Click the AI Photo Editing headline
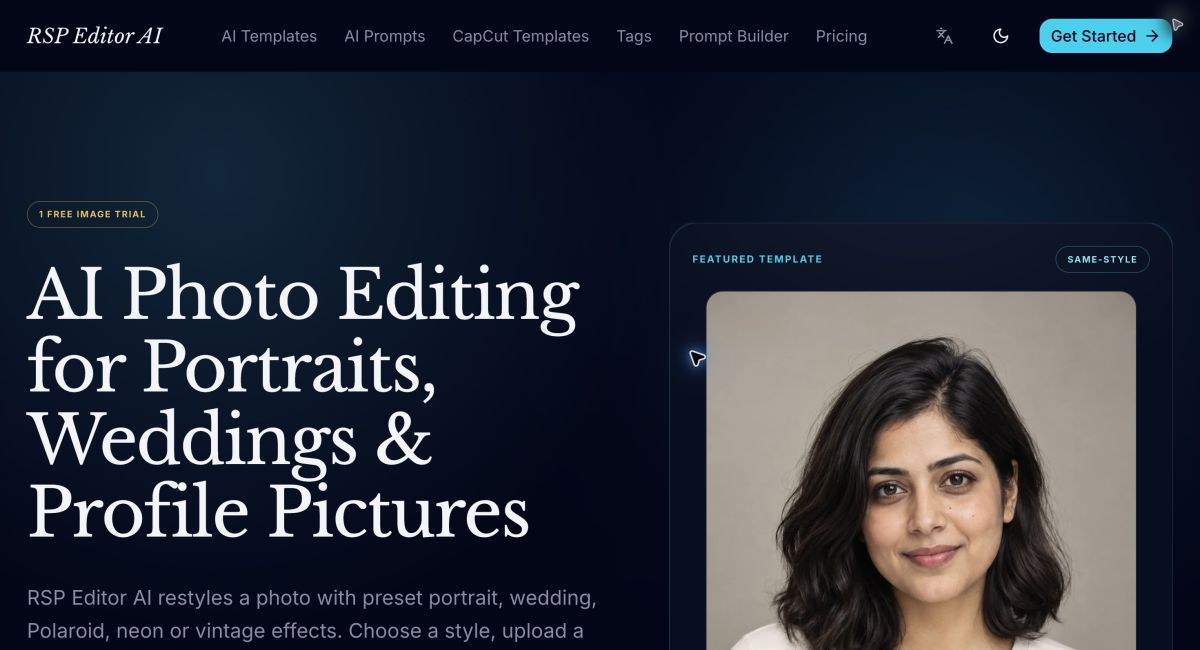1200x650 pixels. coord(303,402)
